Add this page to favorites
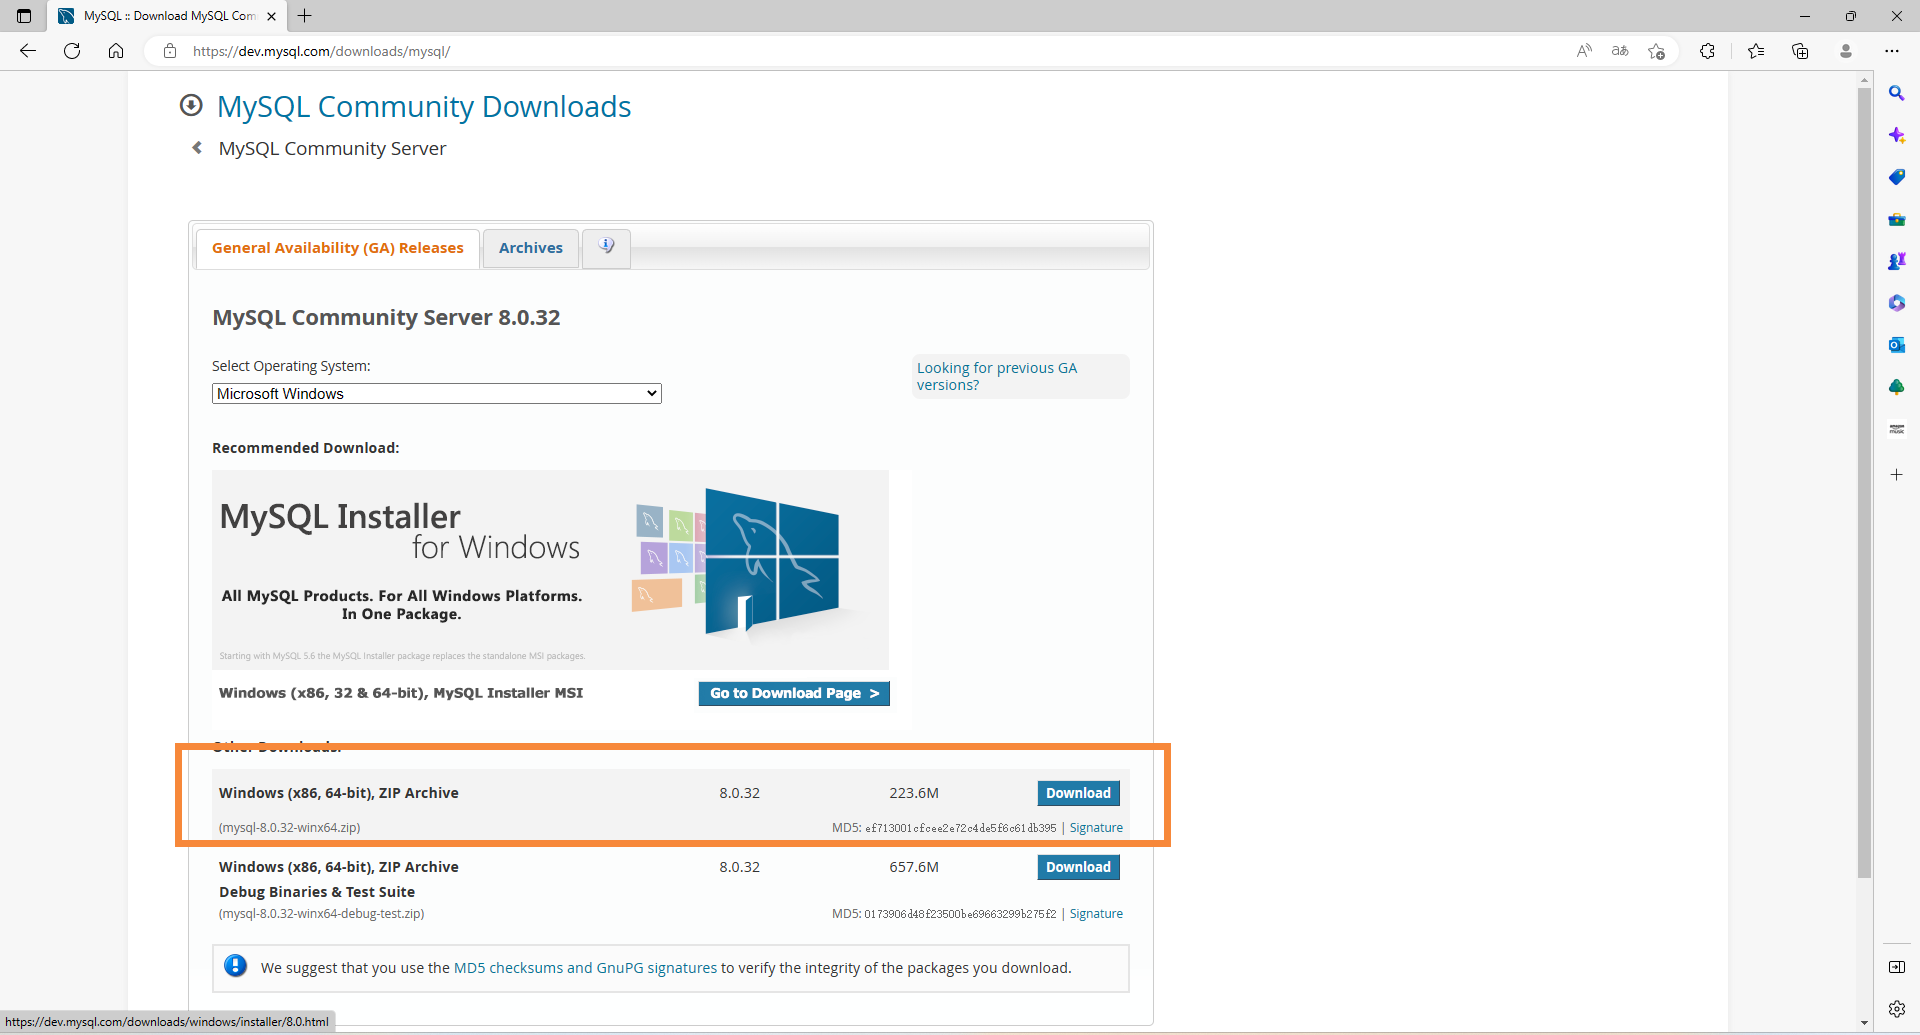1920x1035 pixels. [1657, 51]
